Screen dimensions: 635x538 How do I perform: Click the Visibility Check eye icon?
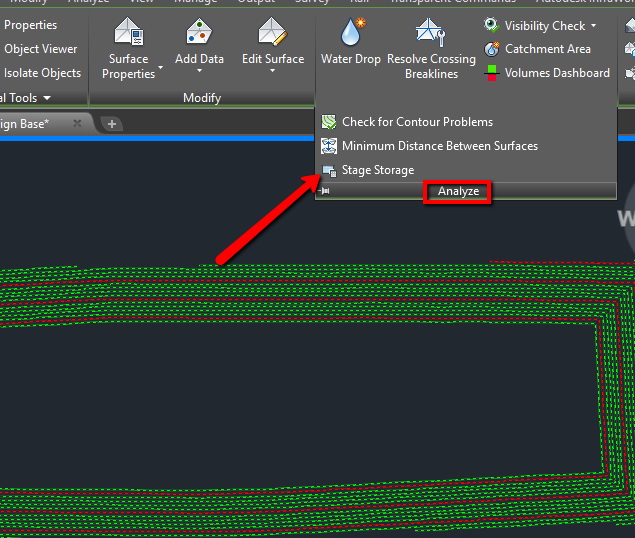point(491,25)
